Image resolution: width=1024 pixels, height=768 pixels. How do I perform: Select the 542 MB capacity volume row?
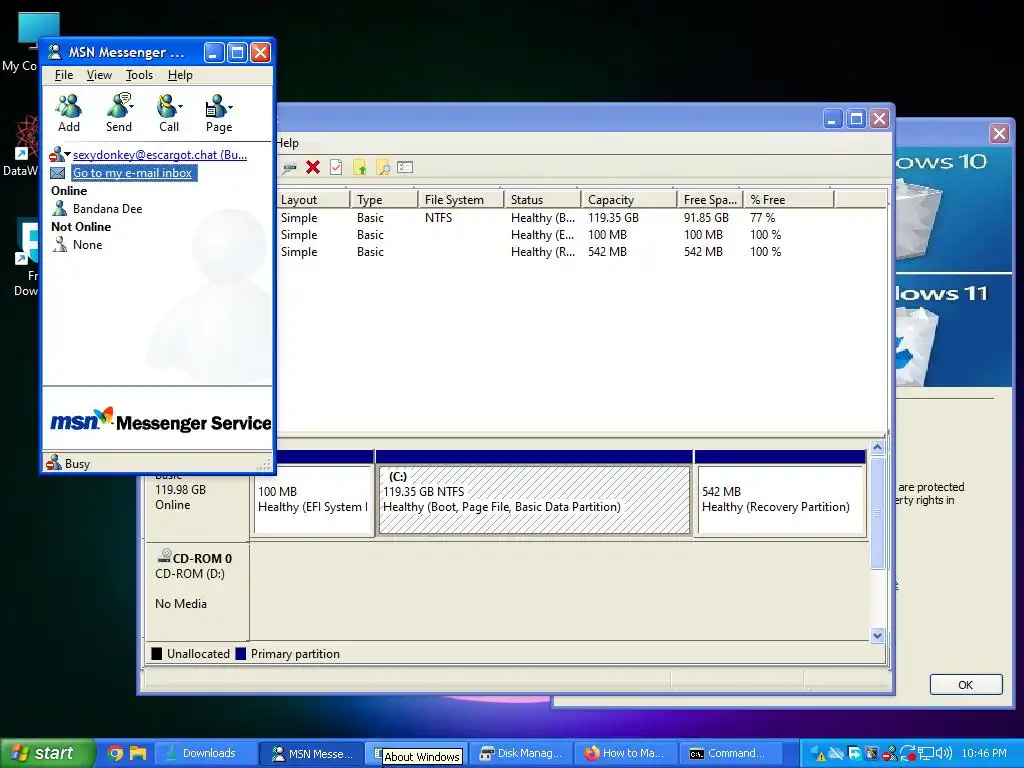[581, 252]
